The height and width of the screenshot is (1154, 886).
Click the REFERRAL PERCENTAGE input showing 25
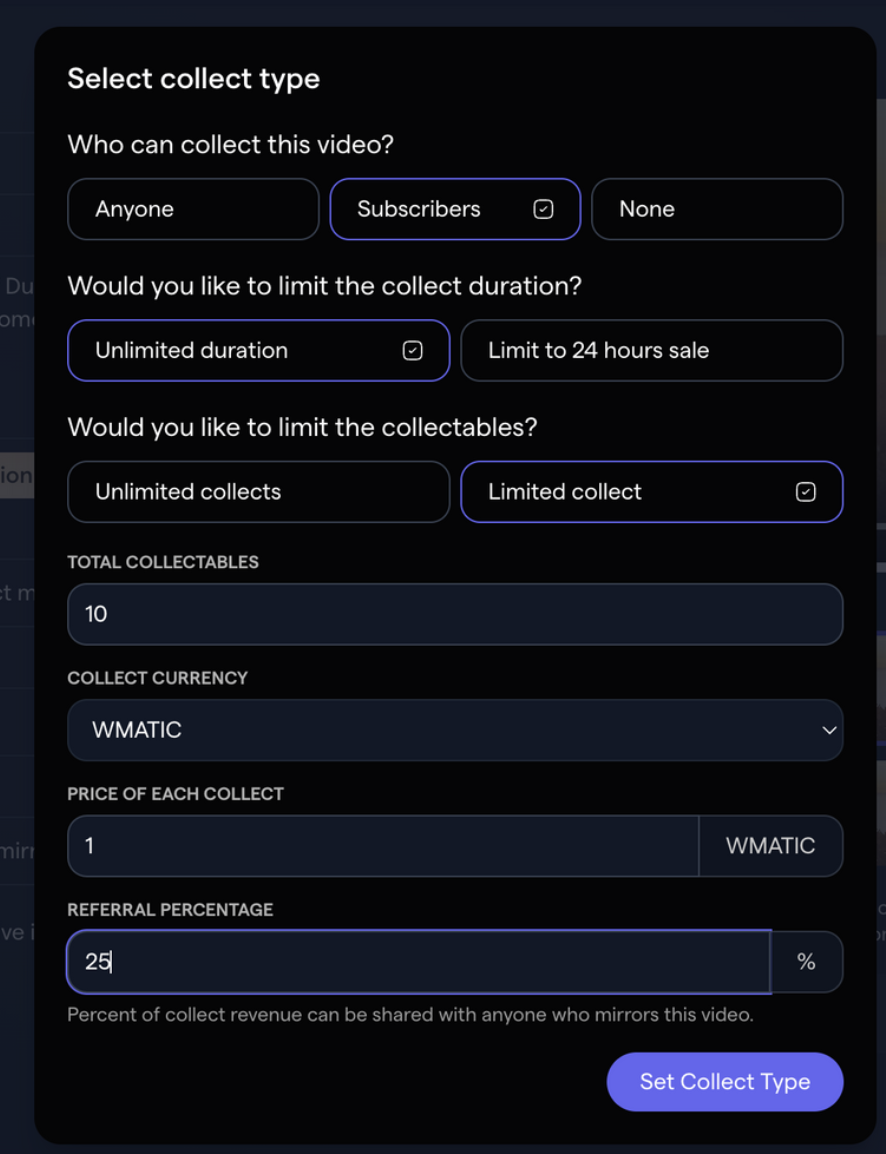coord(420,961)
